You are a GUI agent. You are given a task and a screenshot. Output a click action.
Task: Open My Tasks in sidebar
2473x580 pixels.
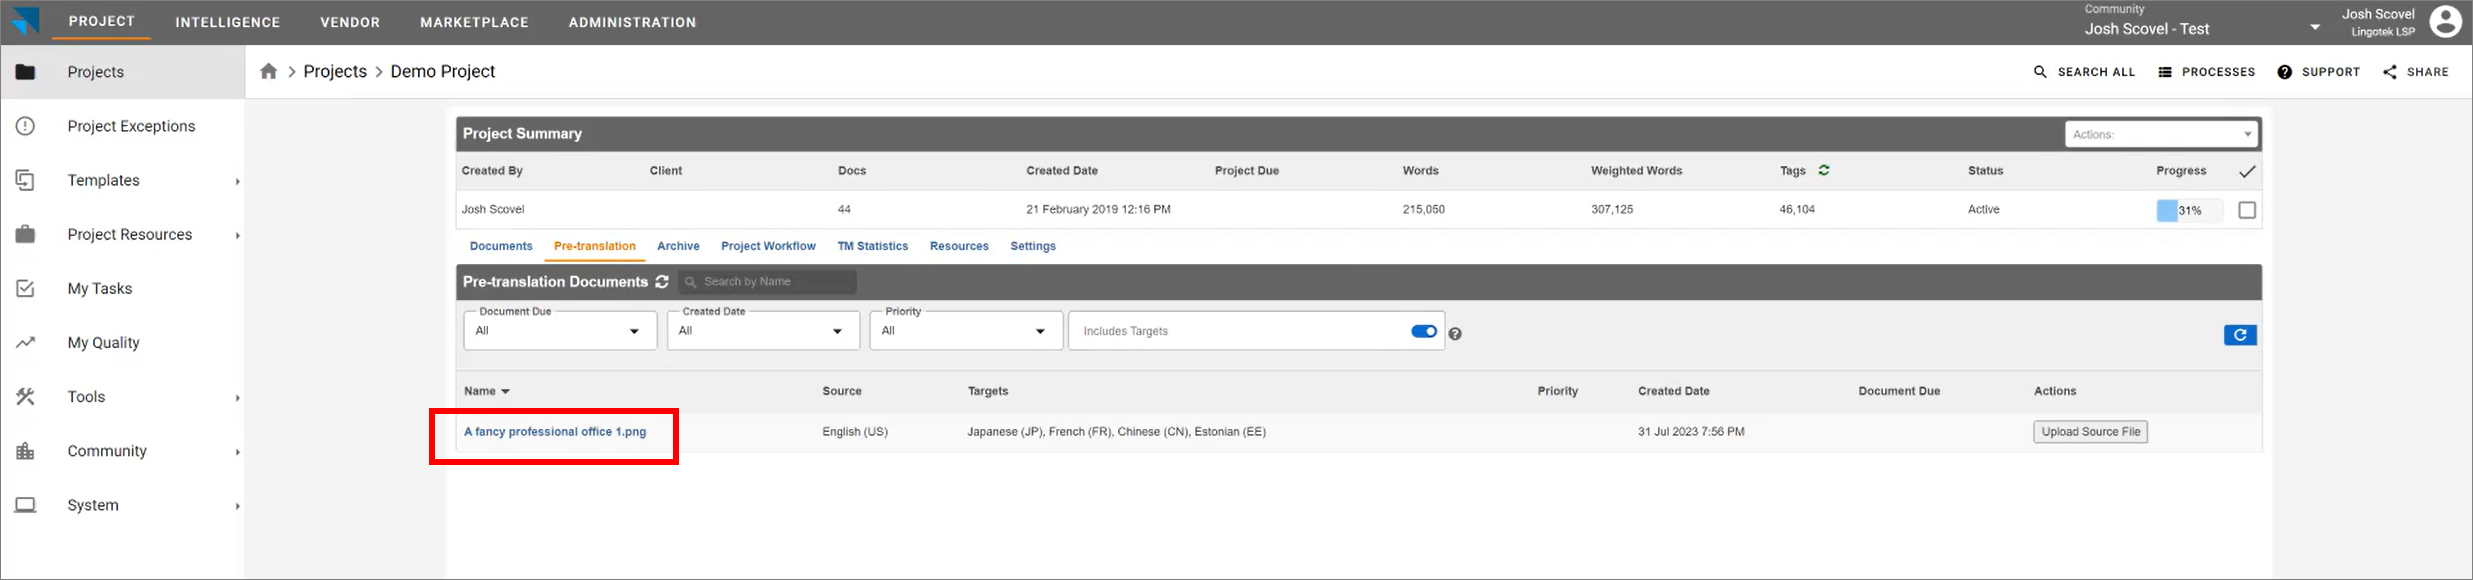(100, 288)
